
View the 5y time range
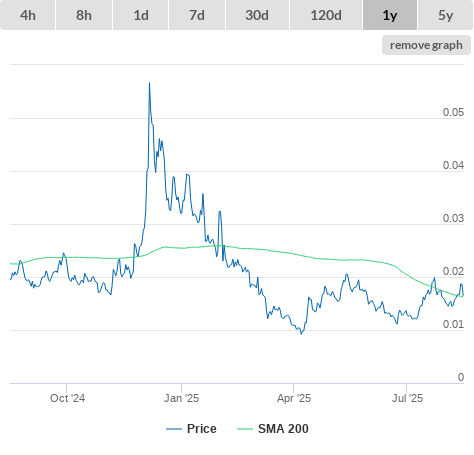[445, 15]
